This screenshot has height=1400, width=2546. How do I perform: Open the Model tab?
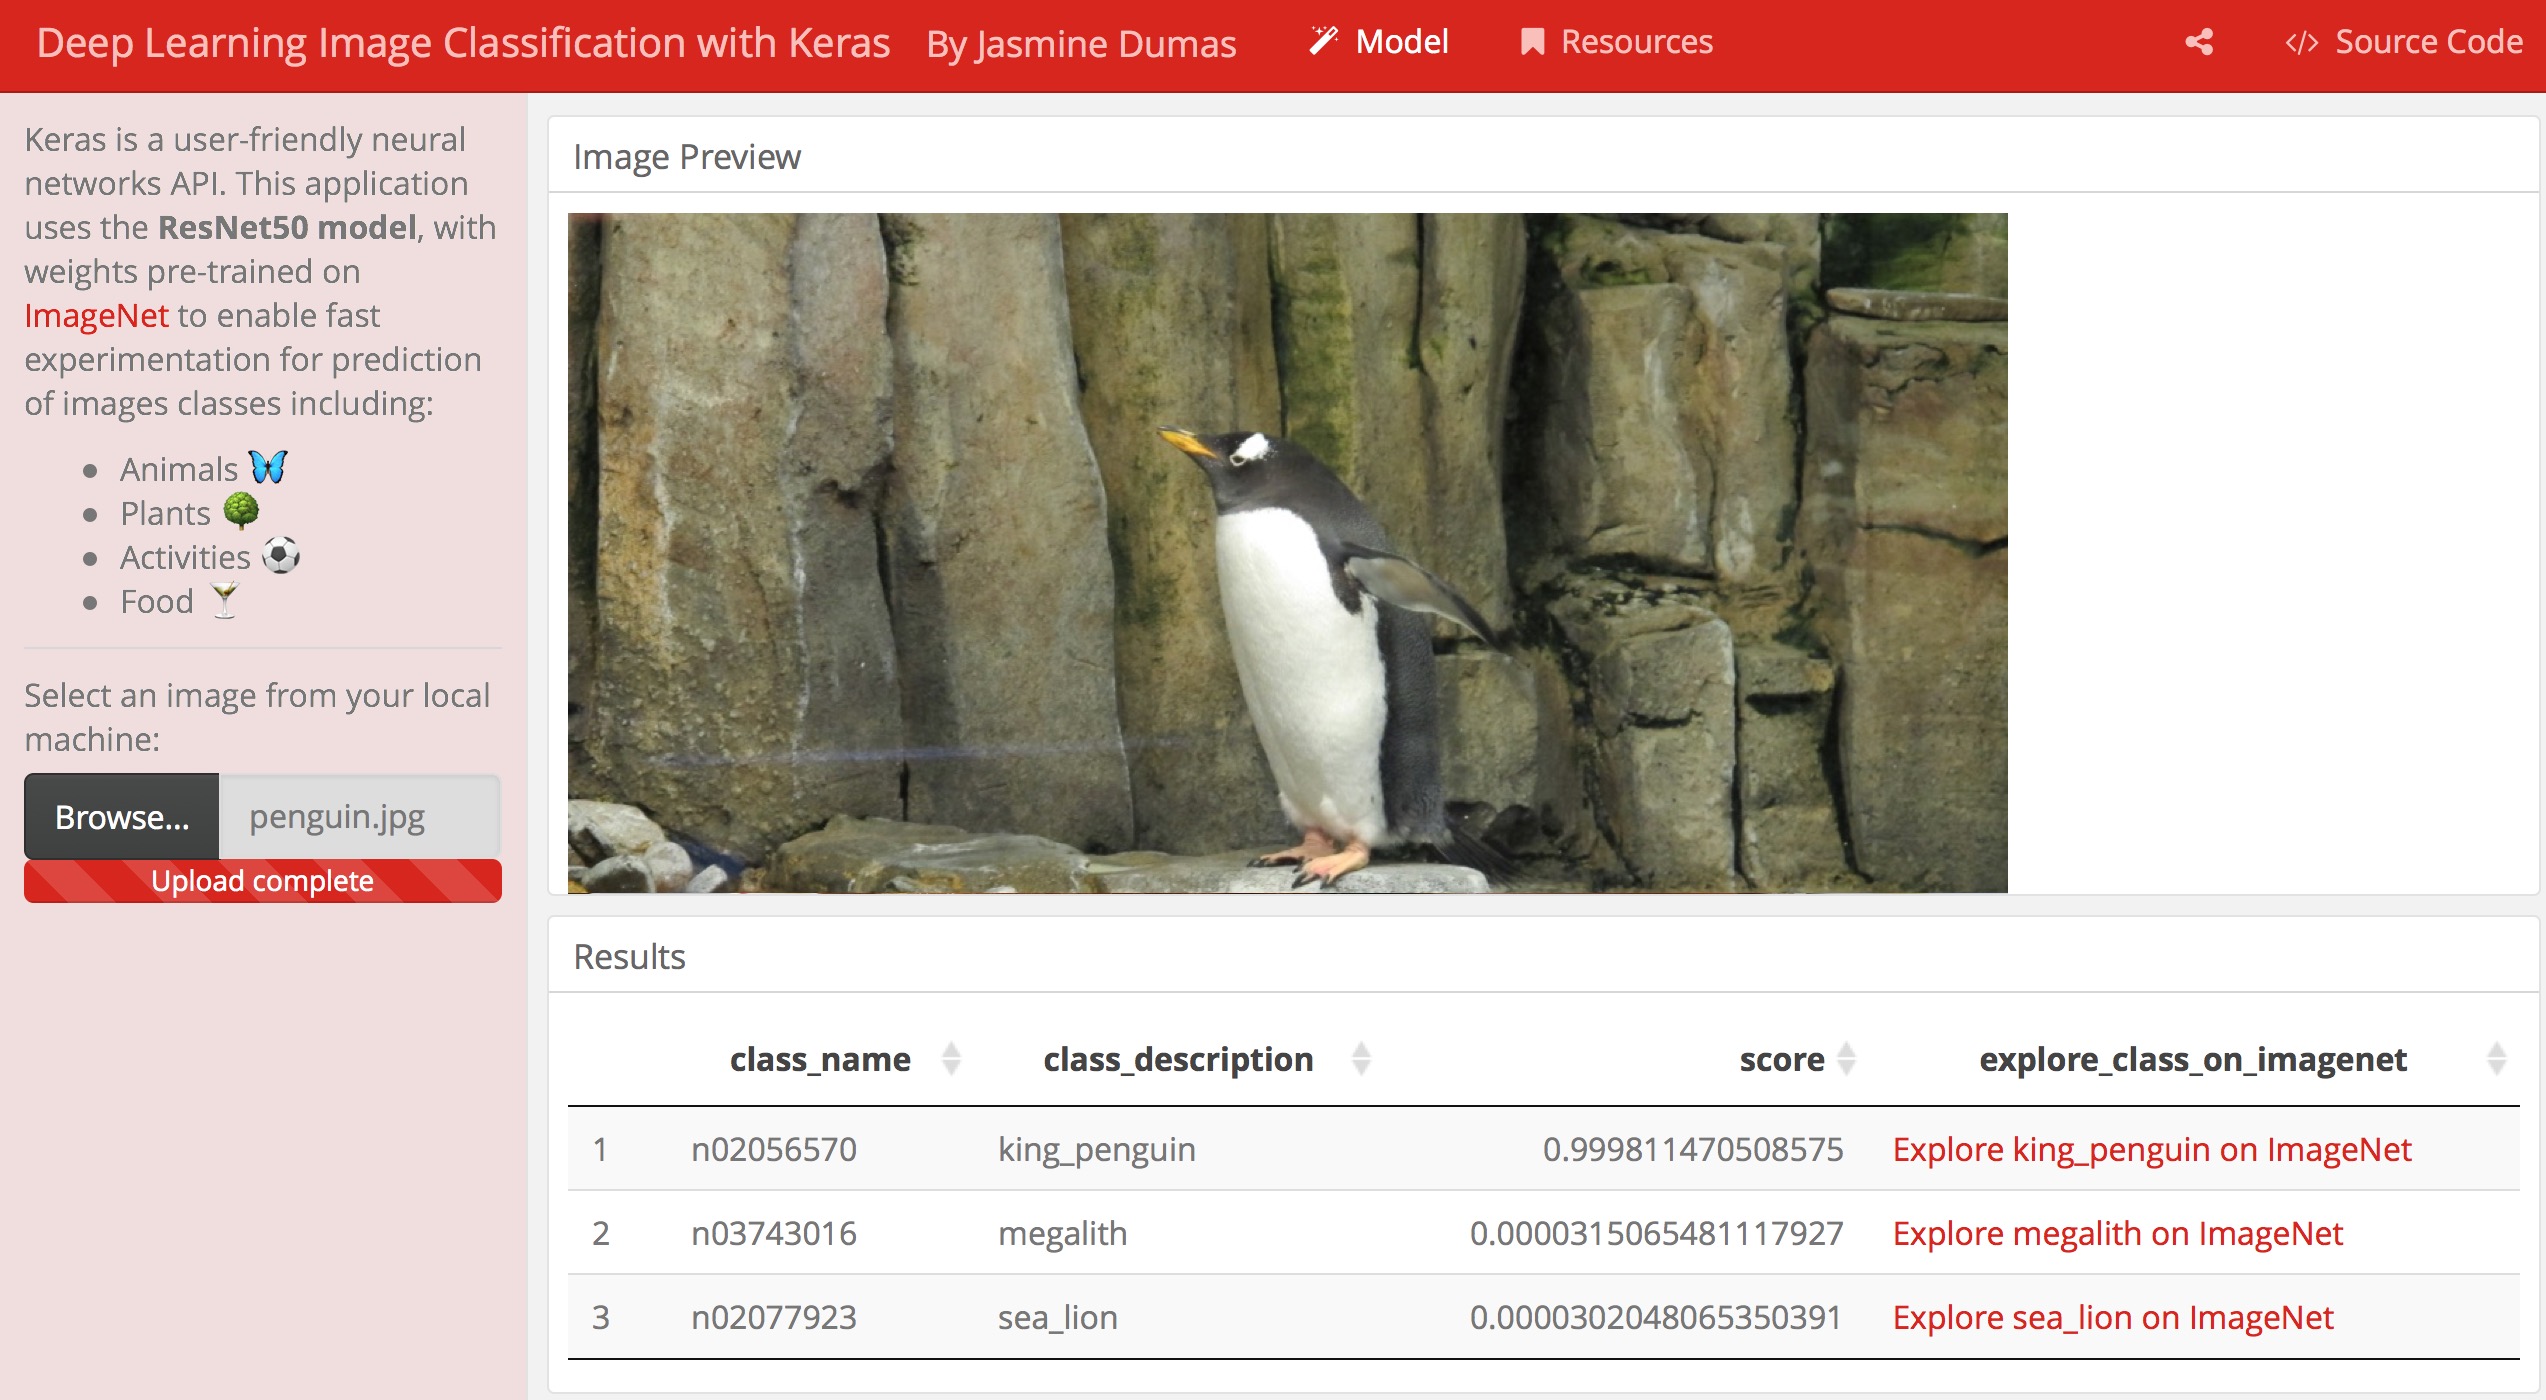pos(1401,42)
